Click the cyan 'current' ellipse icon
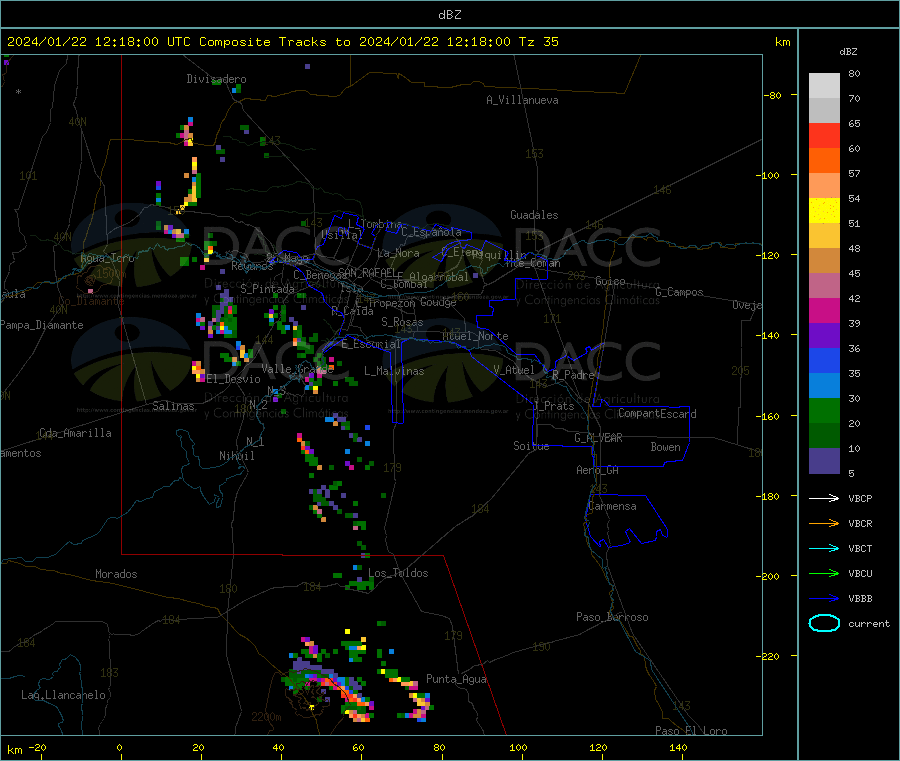Screen dimensions: 900x761 (x=824, y=623)
